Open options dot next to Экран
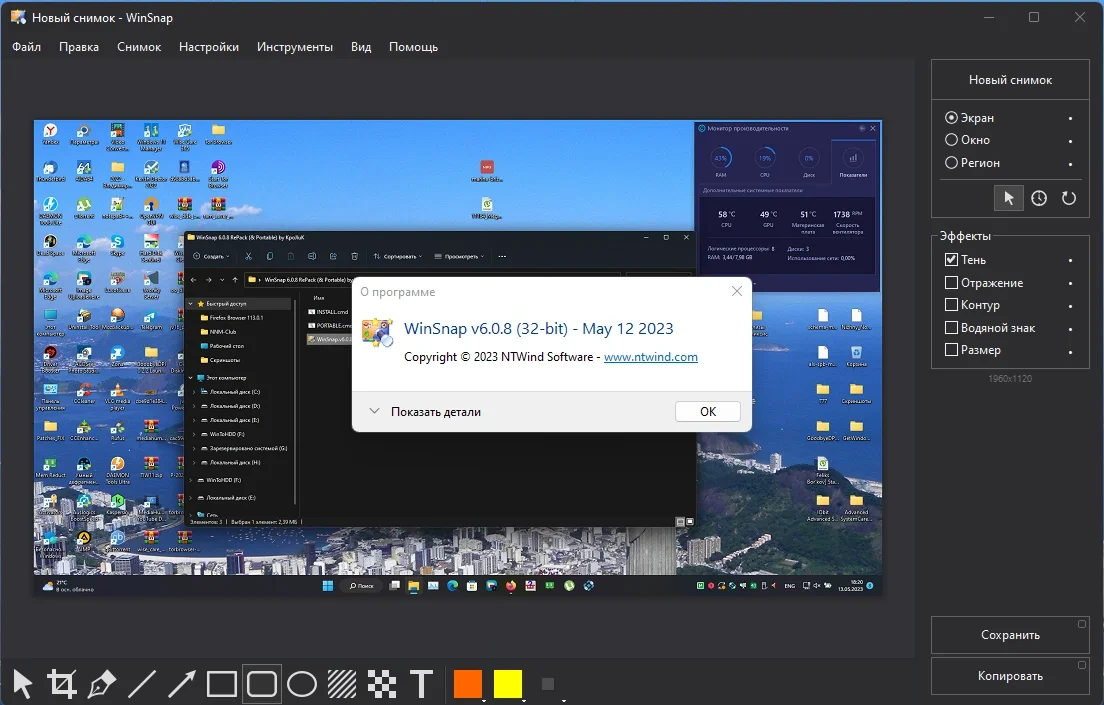Viewport: 1104px width, 705px height. tap(1070, 118)
